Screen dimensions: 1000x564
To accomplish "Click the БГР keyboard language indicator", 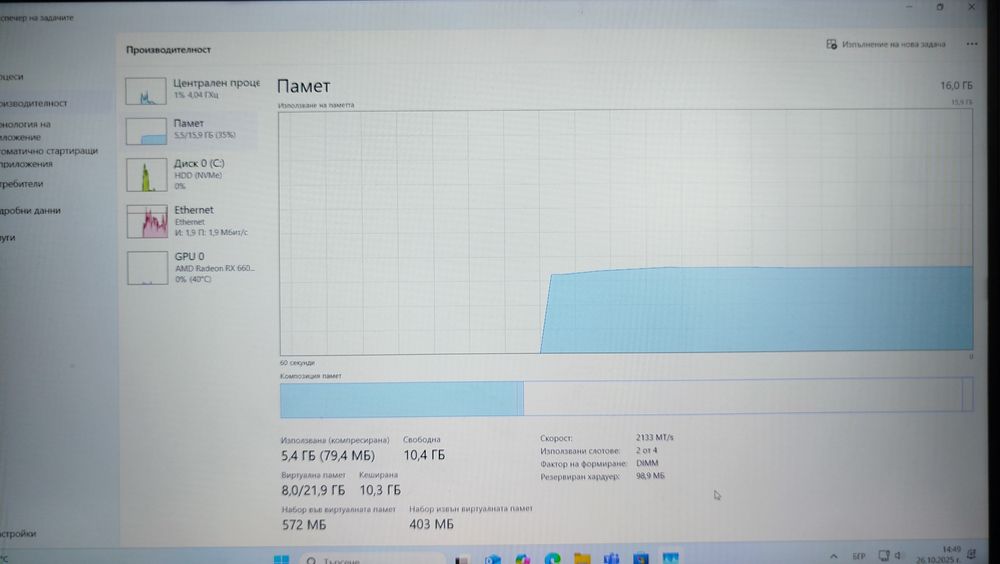I will point(859,556).
